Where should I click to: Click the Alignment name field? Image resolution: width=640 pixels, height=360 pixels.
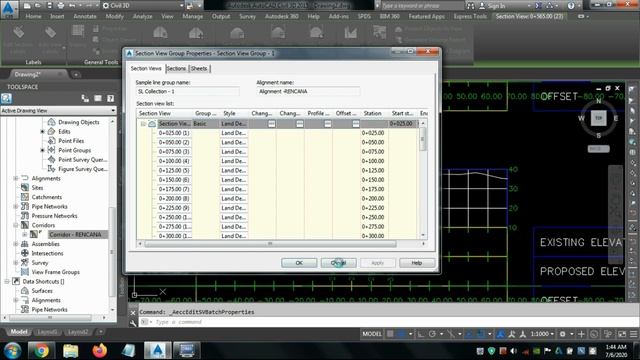pyautogui.click(x=308, y=91)
